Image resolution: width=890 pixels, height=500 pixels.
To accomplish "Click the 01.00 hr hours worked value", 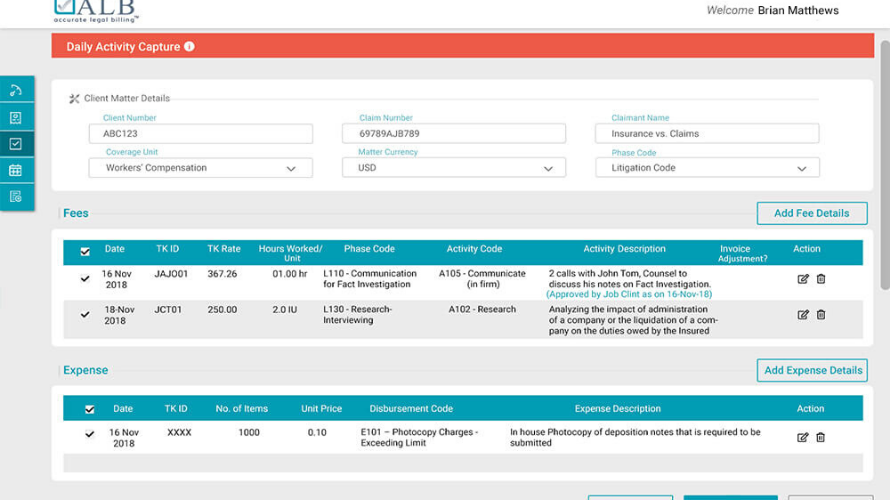I will [289, 274].
